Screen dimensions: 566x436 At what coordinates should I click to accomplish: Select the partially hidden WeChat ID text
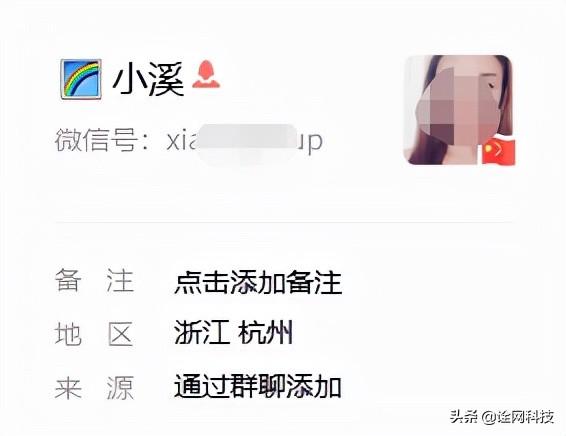(244, 141)
